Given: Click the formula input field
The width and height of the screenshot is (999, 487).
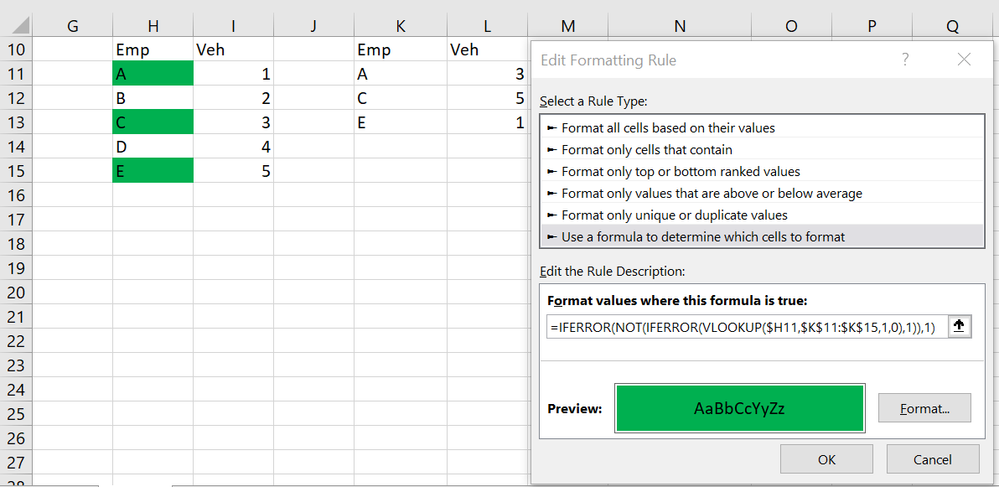Looking at the screenshot, I should (744, 327).
